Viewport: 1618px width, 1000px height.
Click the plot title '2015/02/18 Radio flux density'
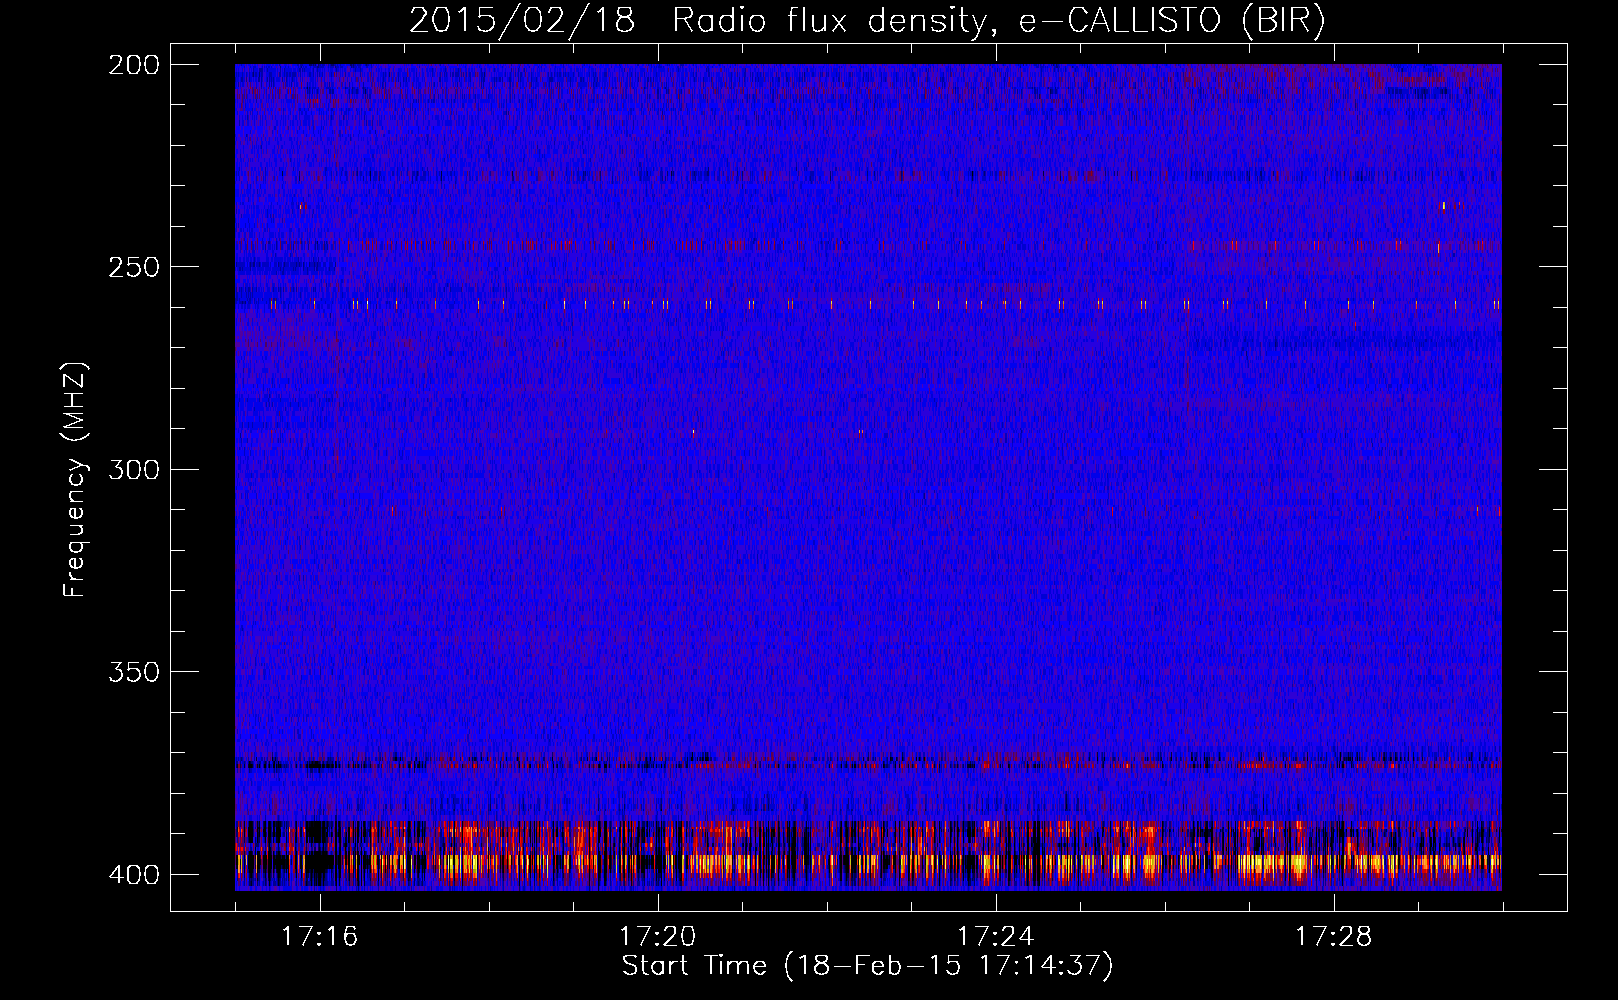click(x=867, y=21)
